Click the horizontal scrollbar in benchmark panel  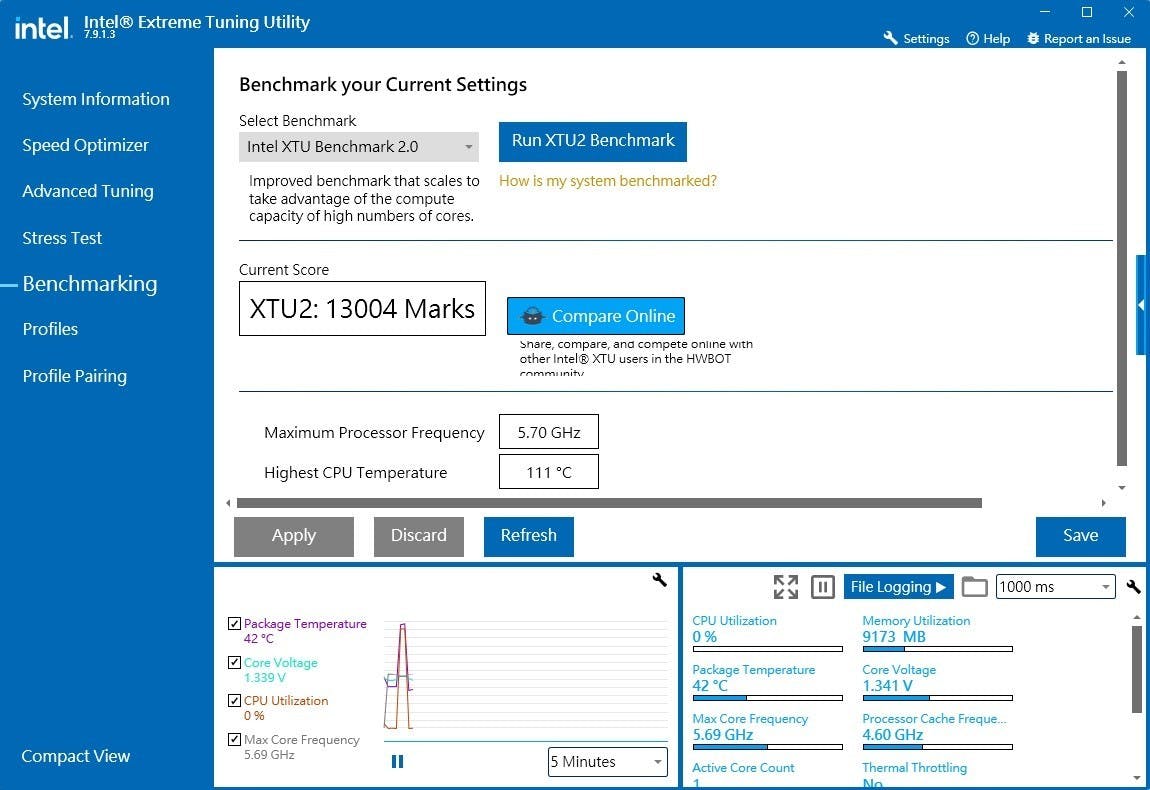(x=608, y=503)
